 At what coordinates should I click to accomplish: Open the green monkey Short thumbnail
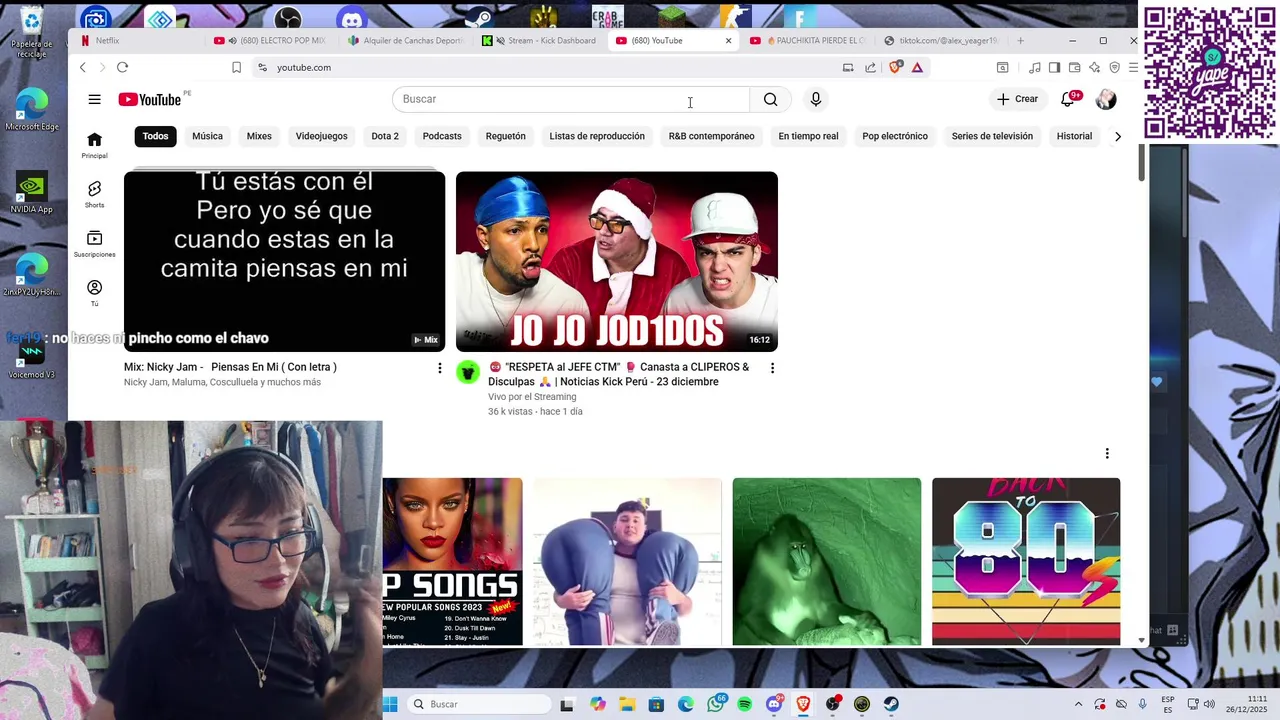[x=826, y=561]
